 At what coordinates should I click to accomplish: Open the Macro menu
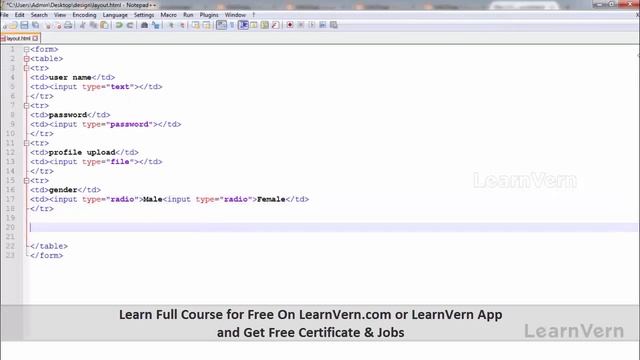coord(169,15)
